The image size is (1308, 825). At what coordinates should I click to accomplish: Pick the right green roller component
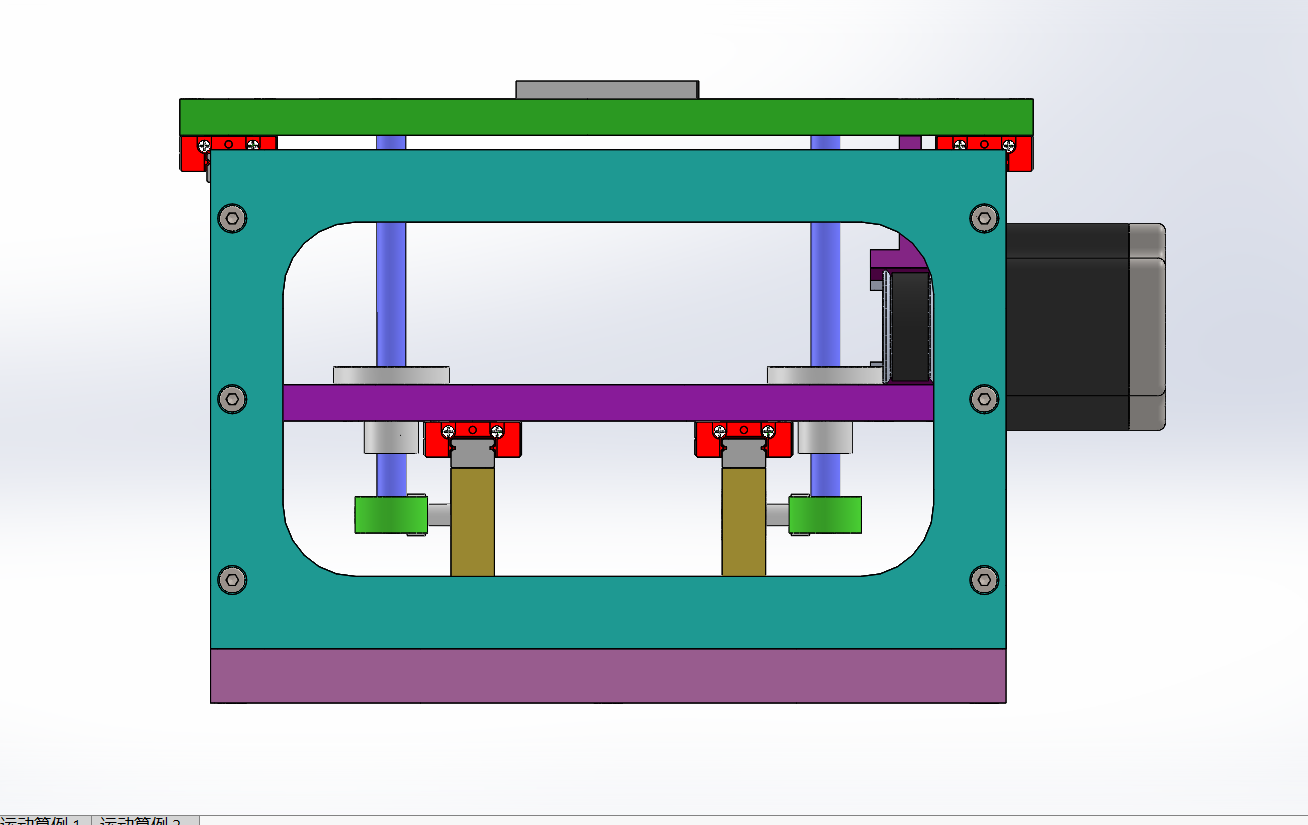coord(825,515)
